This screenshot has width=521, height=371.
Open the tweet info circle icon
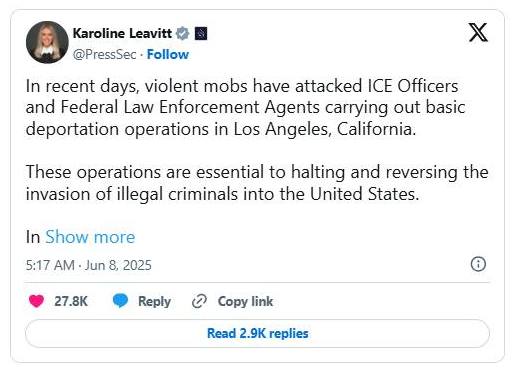[478, 264]
